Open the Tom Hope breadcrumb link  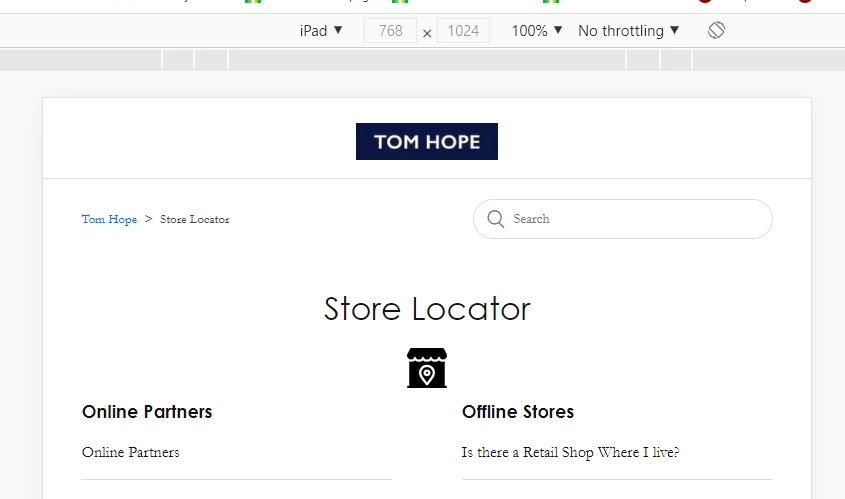(109, 219)
